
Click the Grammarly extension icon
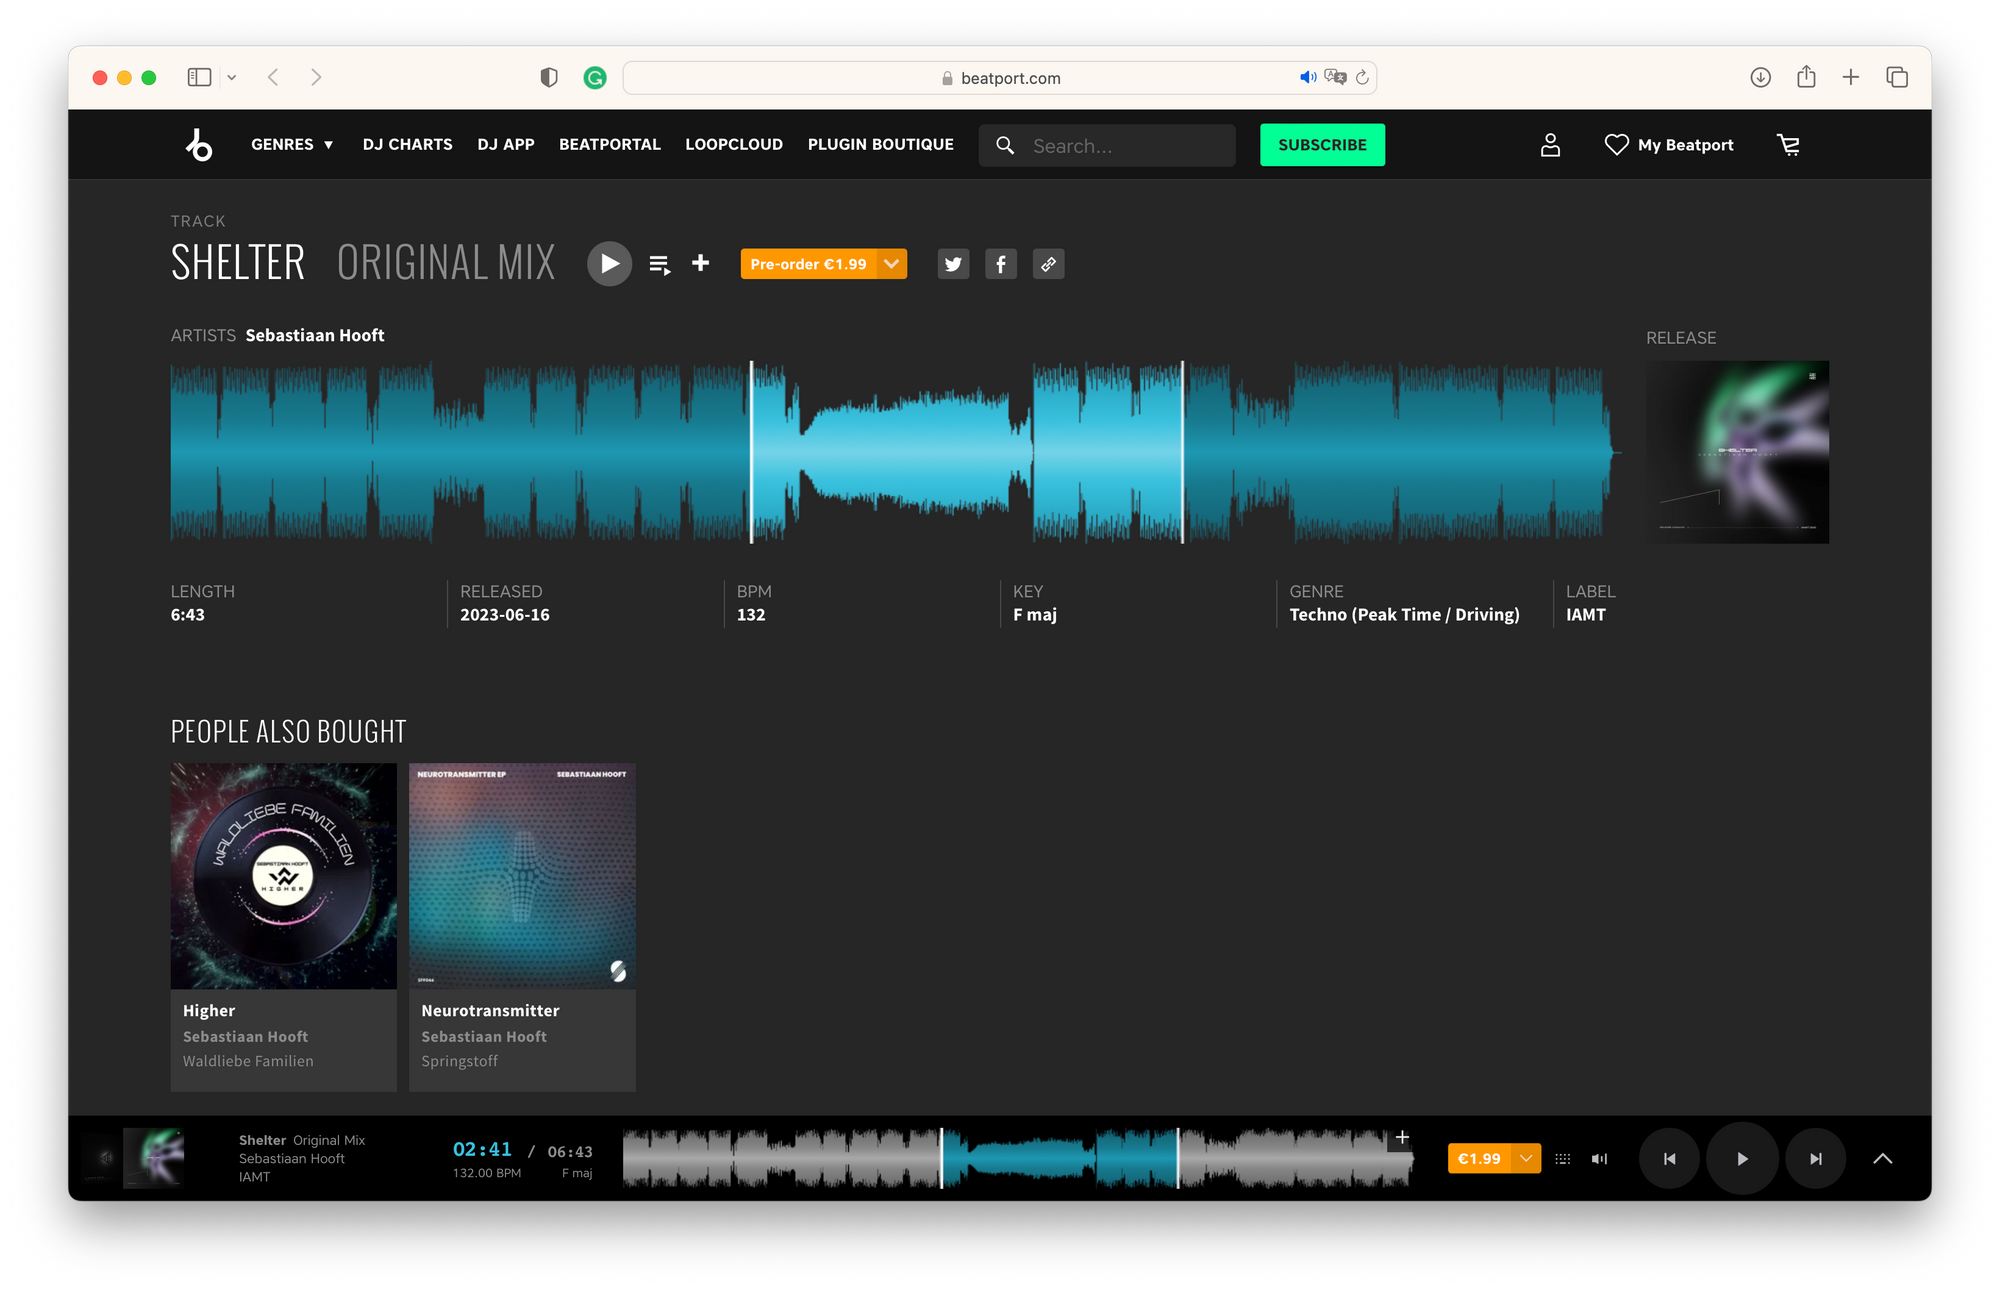595,77
